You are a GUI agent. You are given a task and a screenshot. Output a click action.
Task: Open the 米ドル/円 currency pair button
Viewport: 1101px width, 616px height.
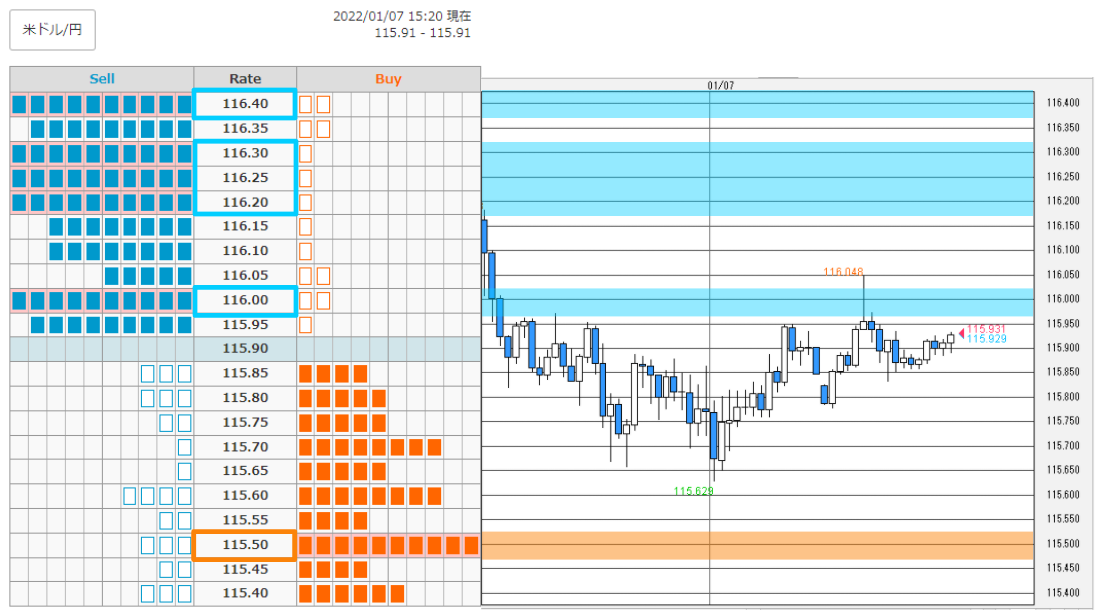tap(53, 30)
